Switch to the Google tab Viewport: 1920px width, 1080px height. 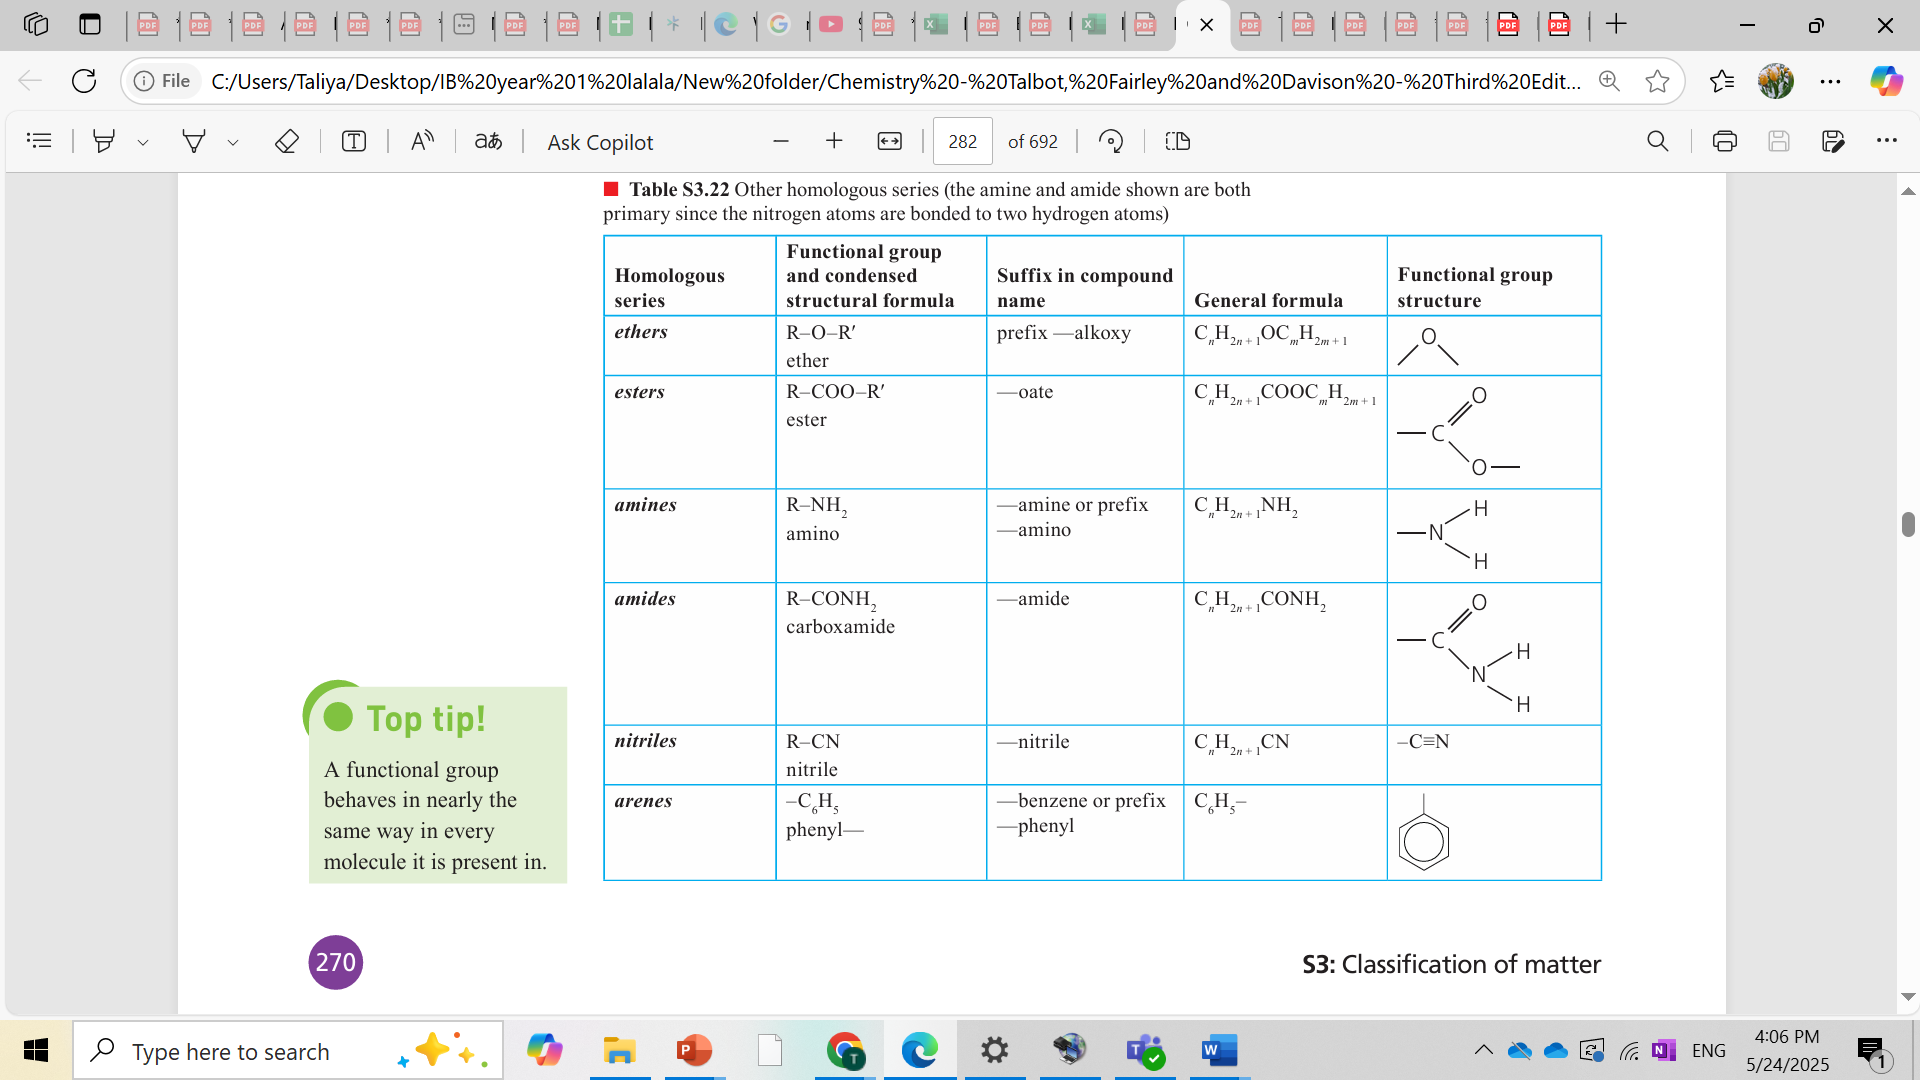point(780,24)
